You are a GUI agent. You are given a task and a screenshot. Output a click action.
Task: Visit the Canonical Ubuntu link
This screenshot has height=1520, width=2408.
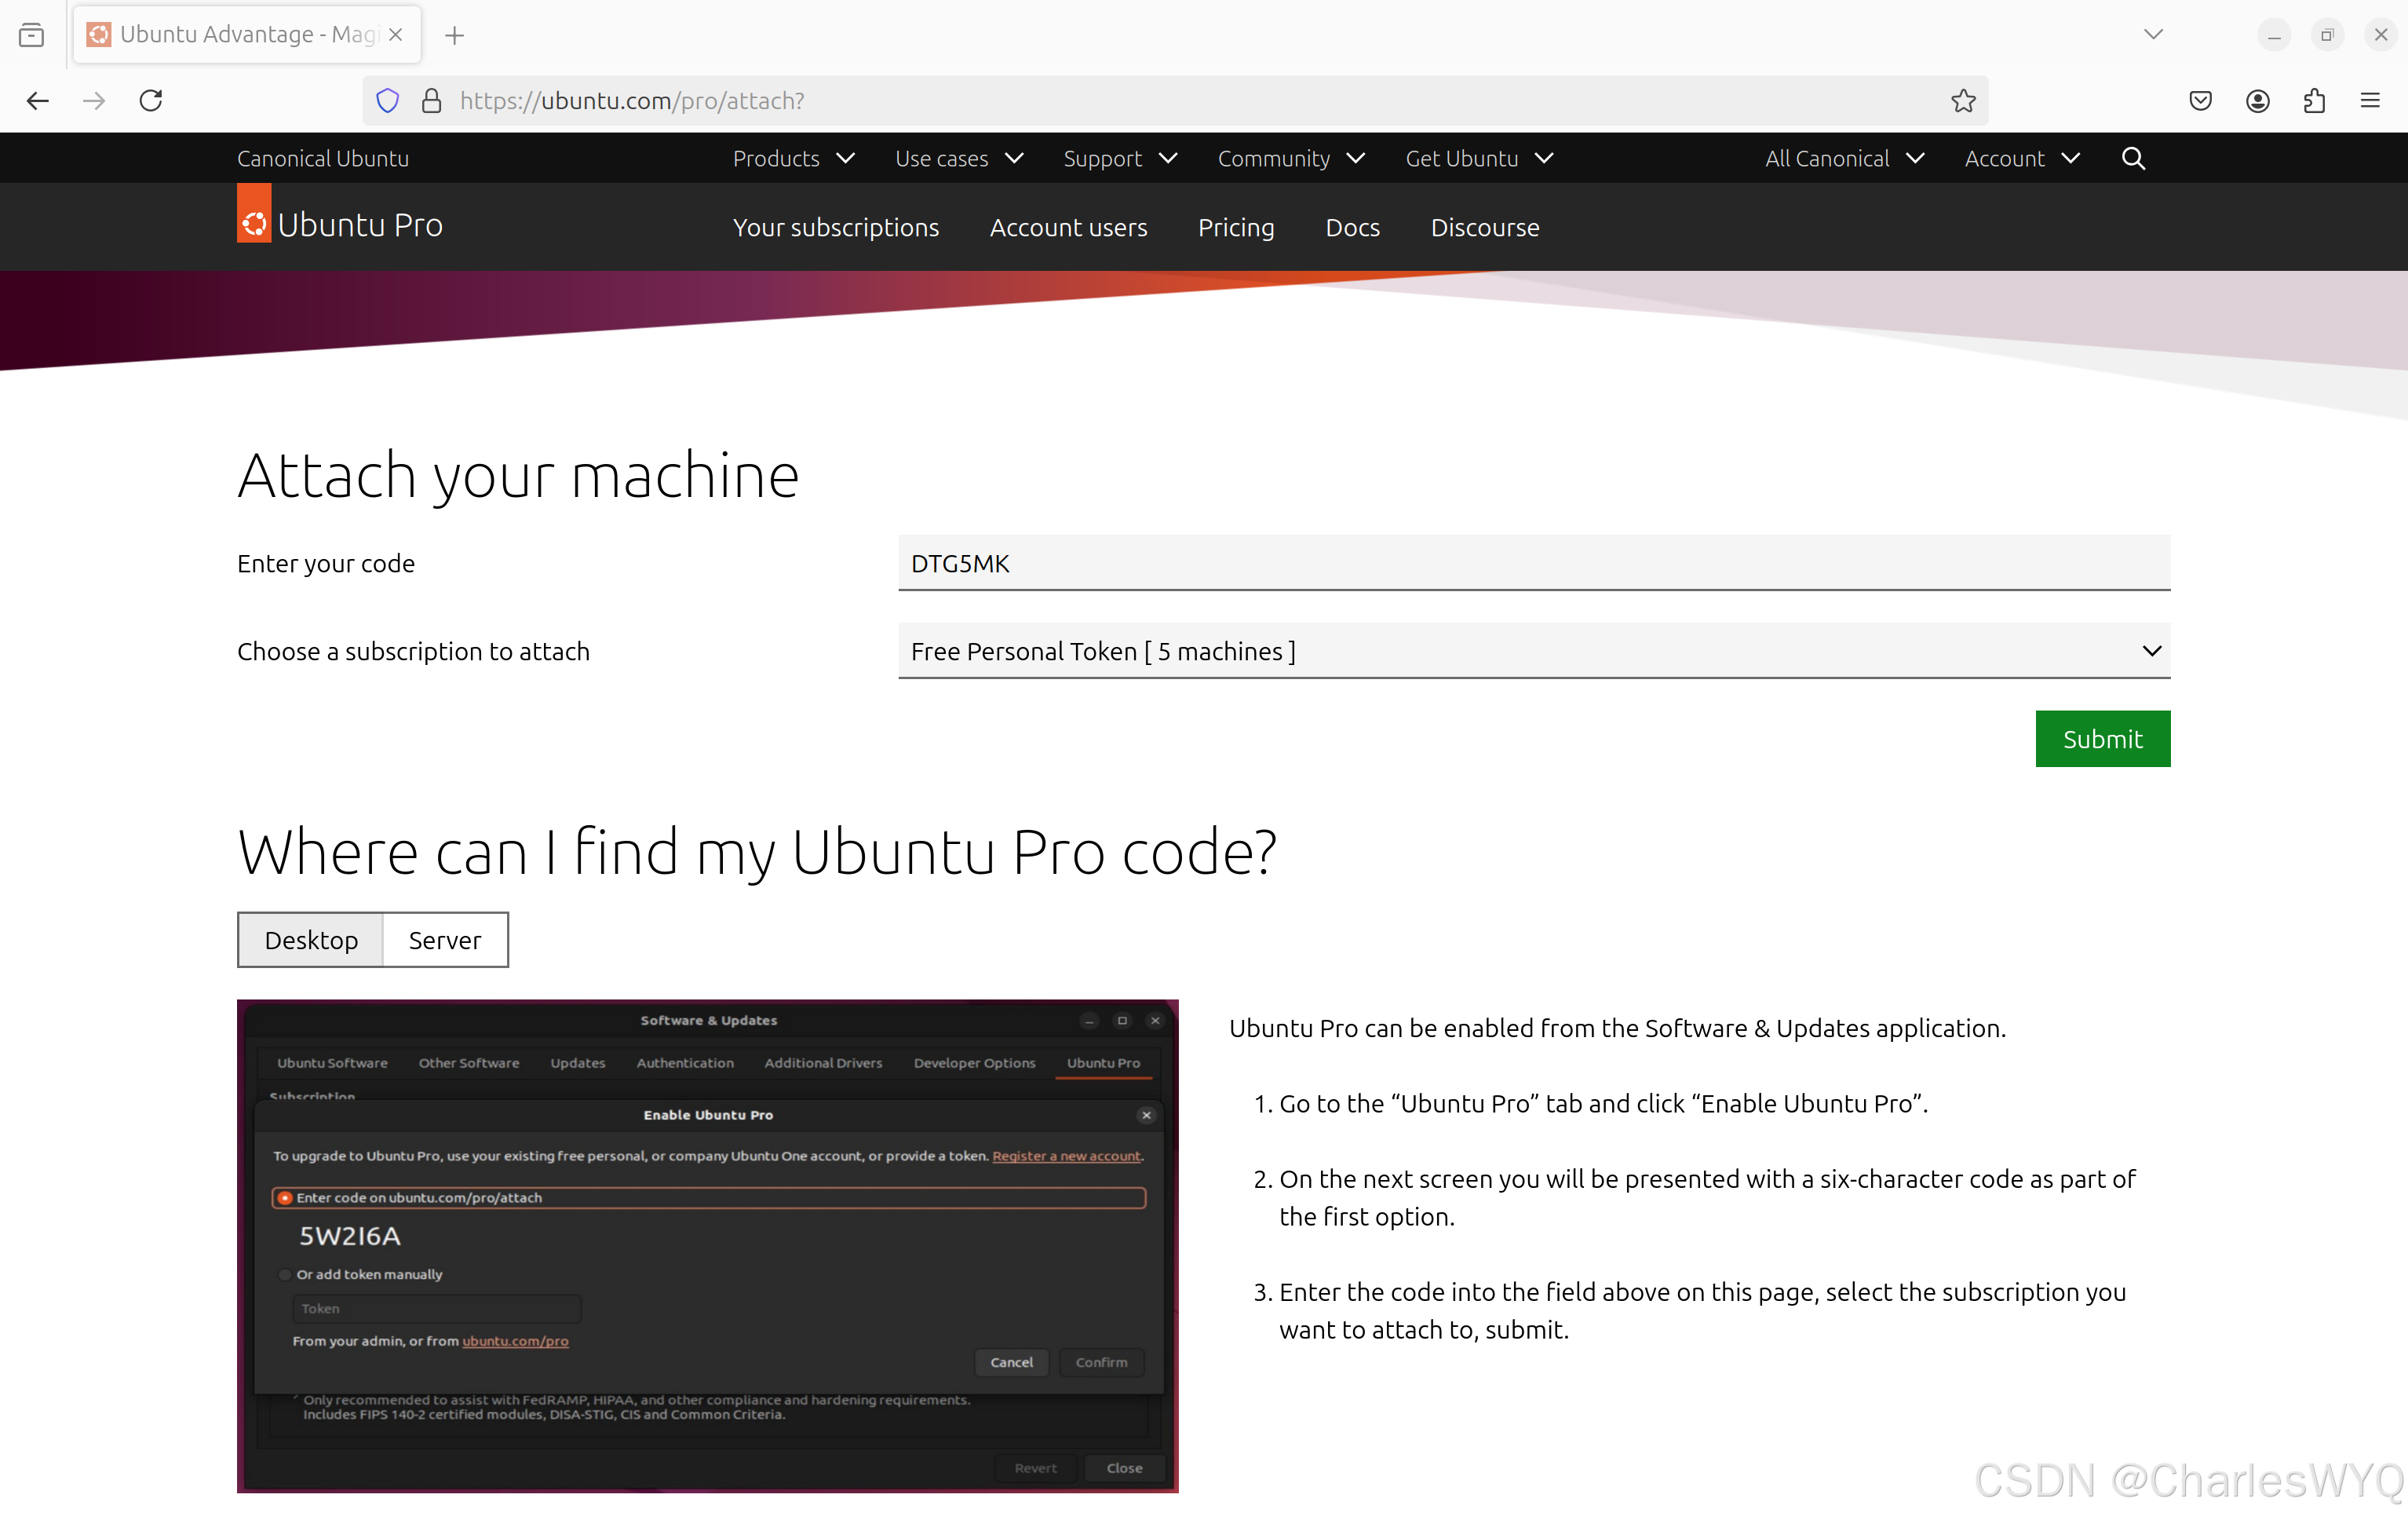(322, 158)
